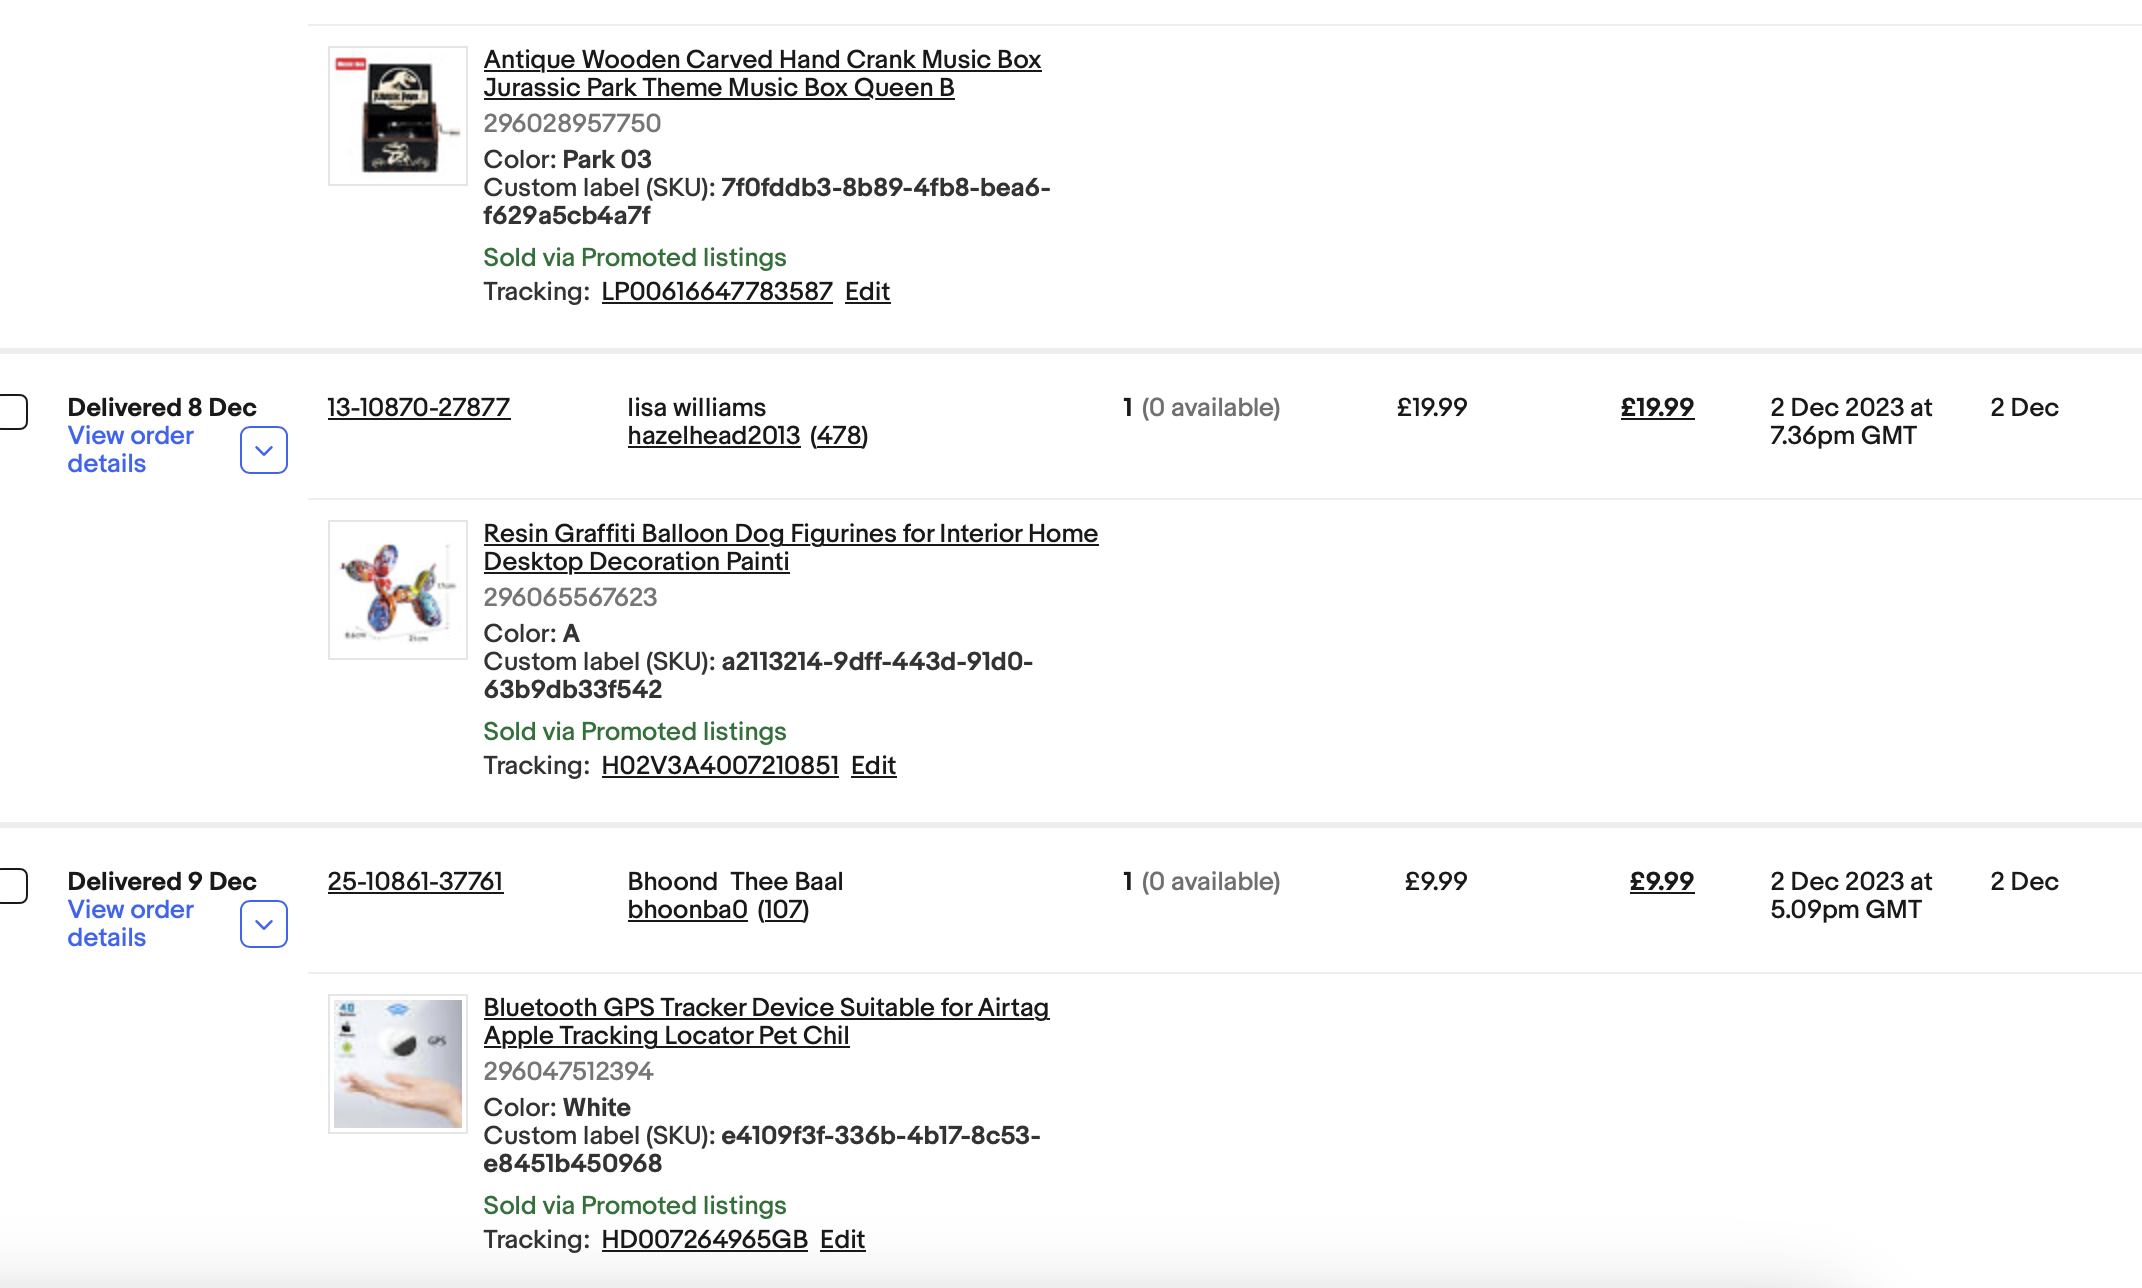Open Antique Wooden Carved Music Box listing
This screenshot has width=2142, height=1288.
[x=762, y=74]
